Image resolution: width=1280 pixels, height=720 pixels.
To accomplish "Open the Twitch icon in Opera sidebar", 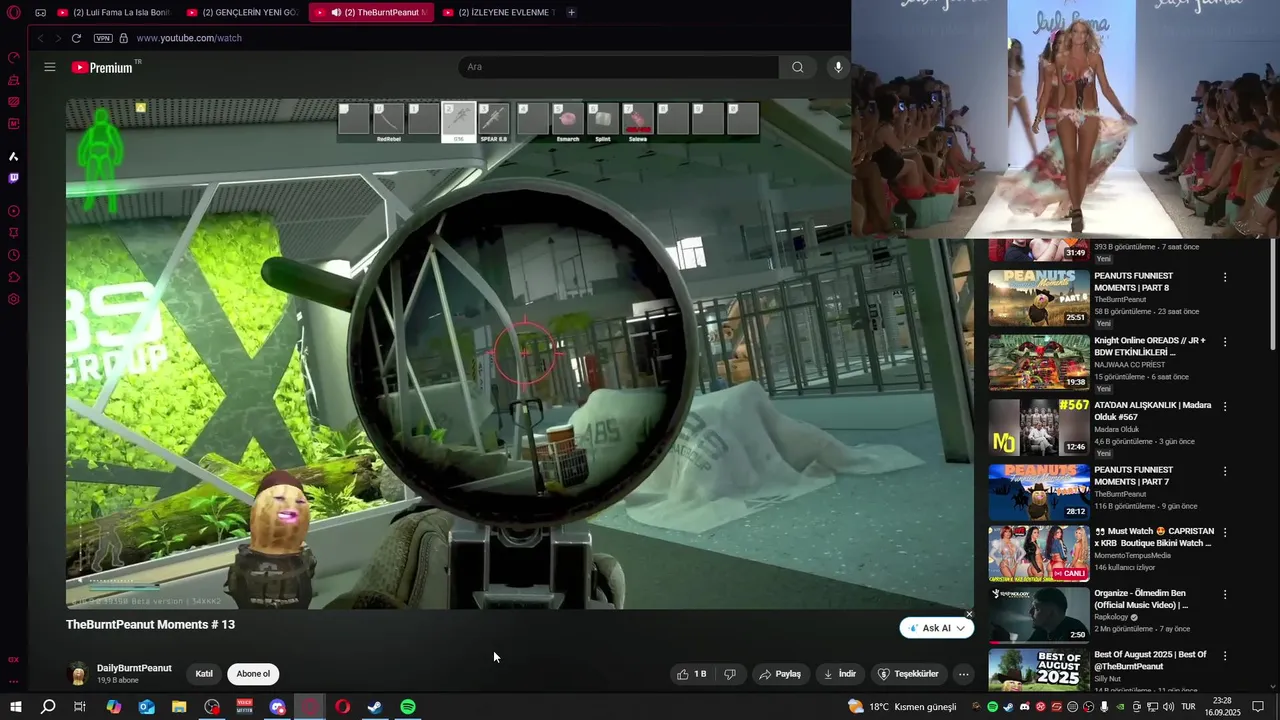I will point(14,178).
